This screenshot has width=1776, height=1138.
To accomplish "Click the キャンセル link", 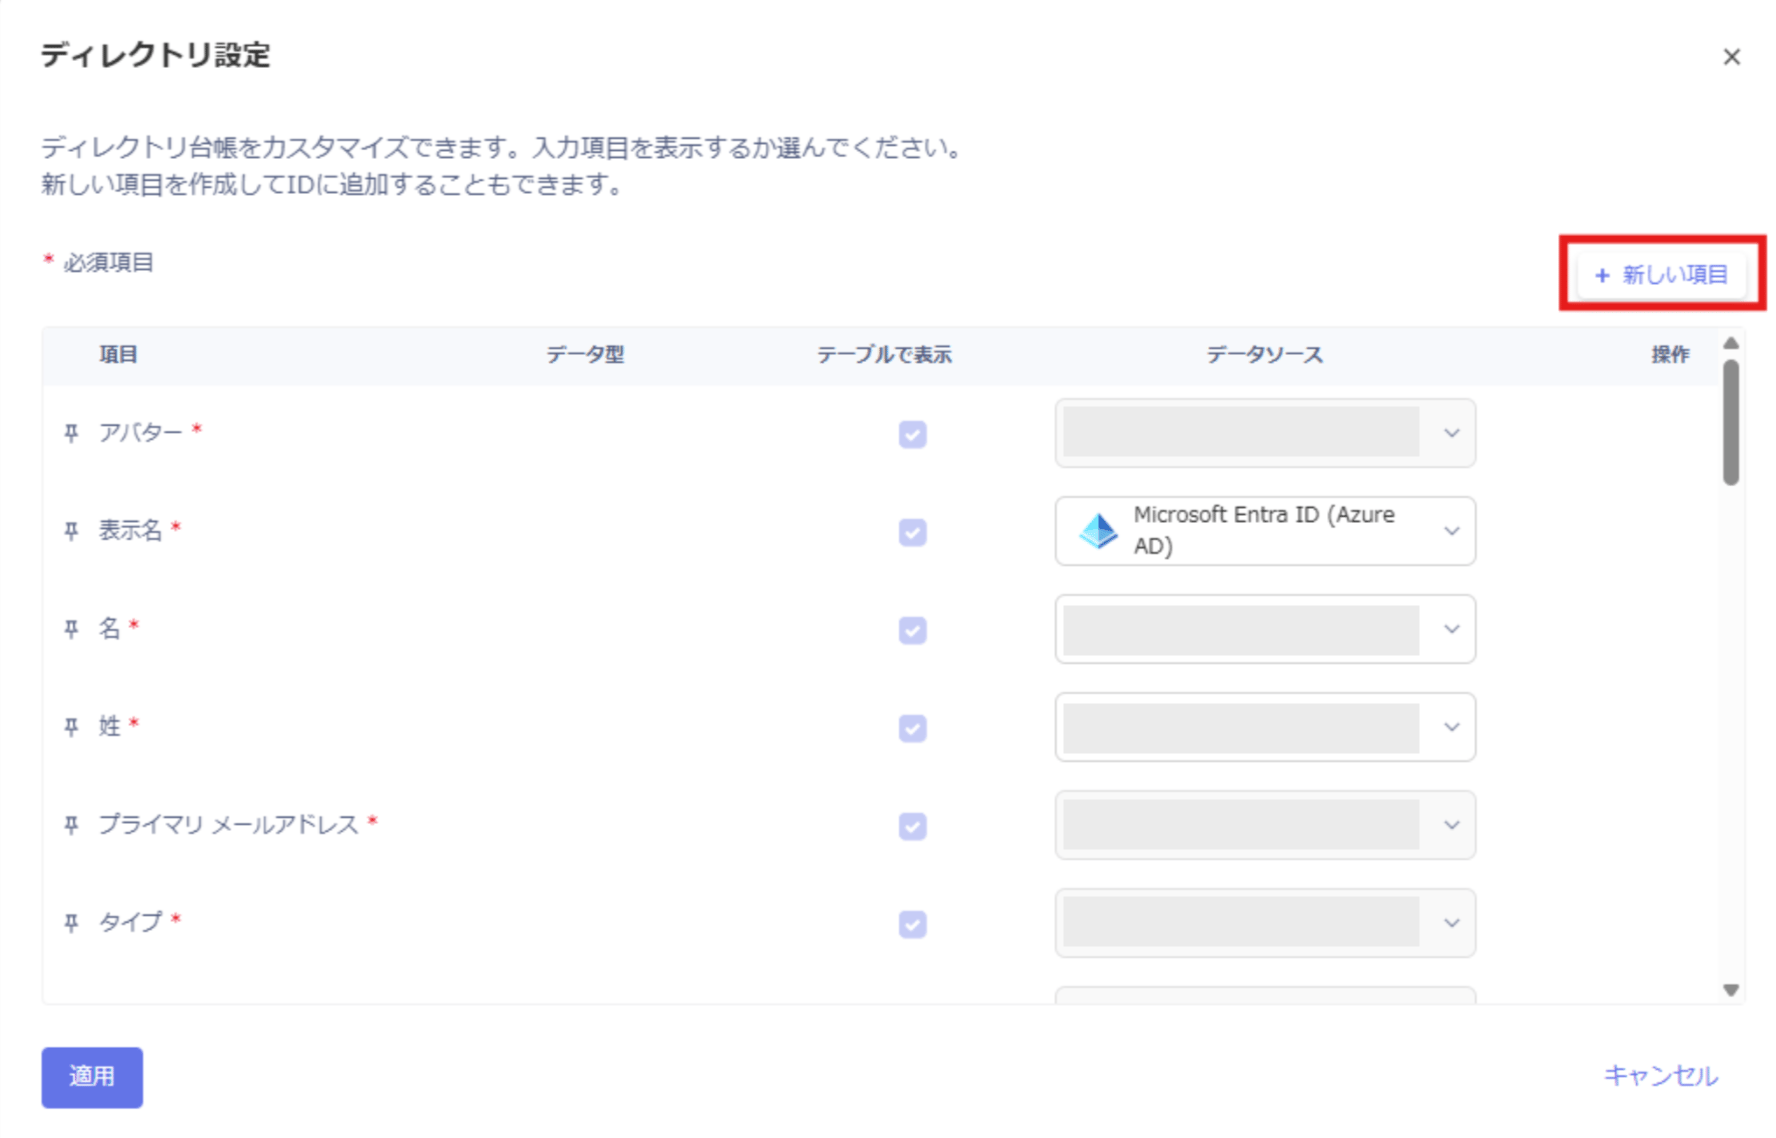I will click(x=1661, y=1076).
